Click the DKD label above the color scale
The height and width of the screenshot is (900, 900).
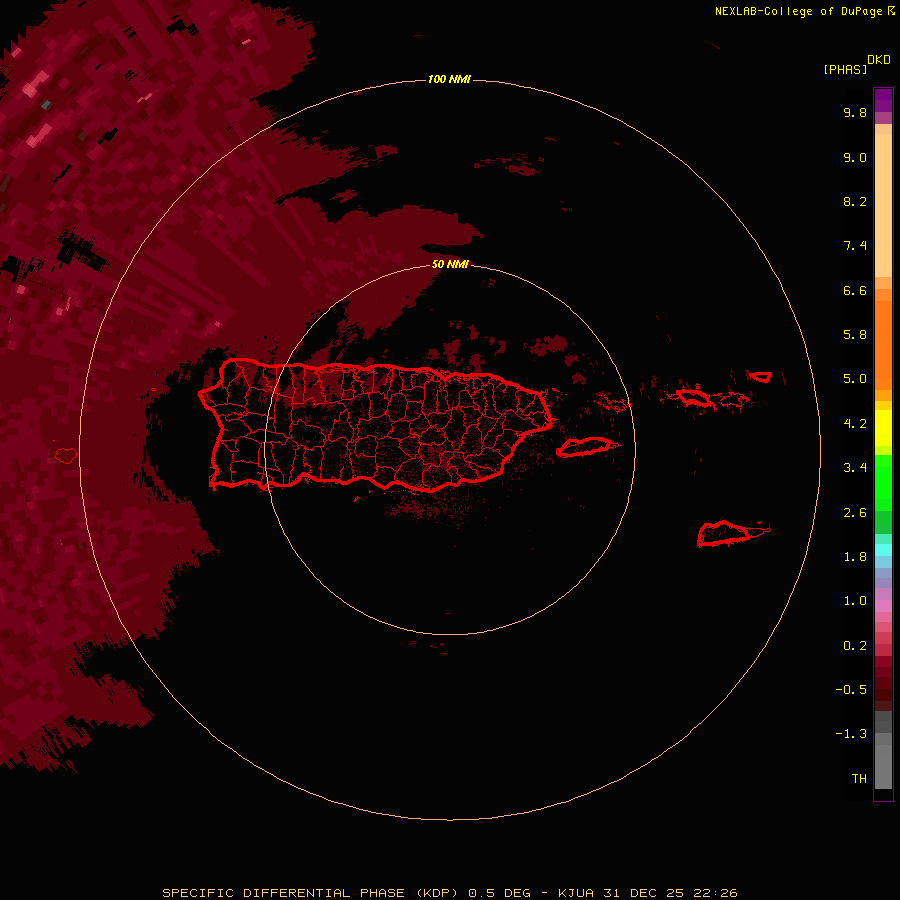879,60
